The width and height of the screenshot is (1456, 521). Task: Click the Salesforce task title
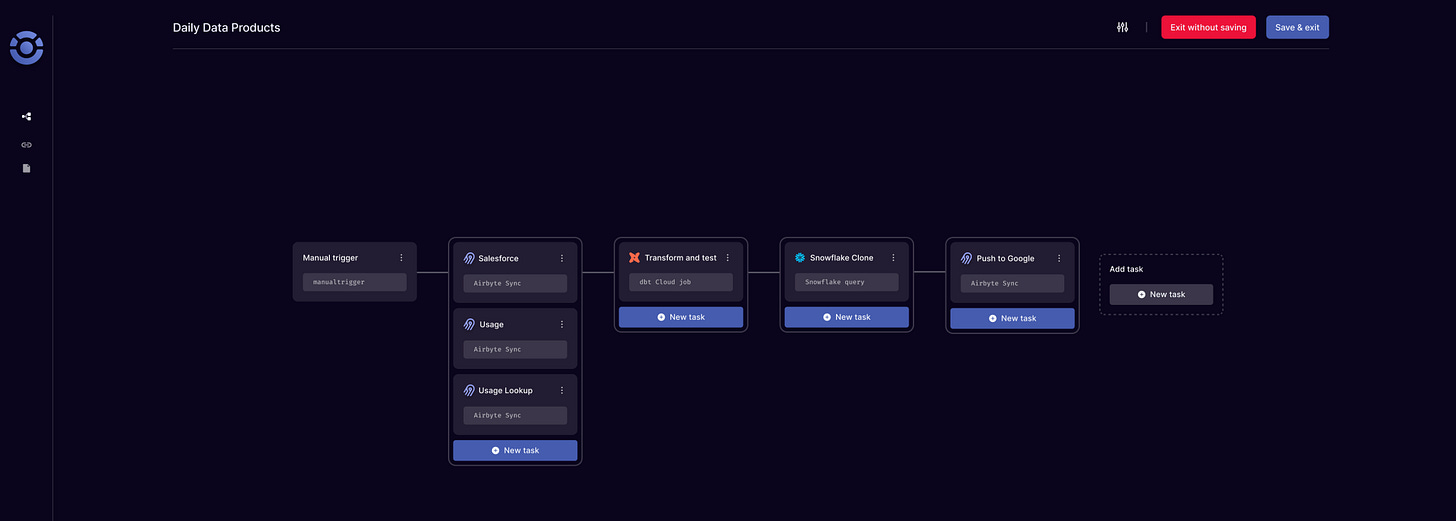(x=499, y=258)
